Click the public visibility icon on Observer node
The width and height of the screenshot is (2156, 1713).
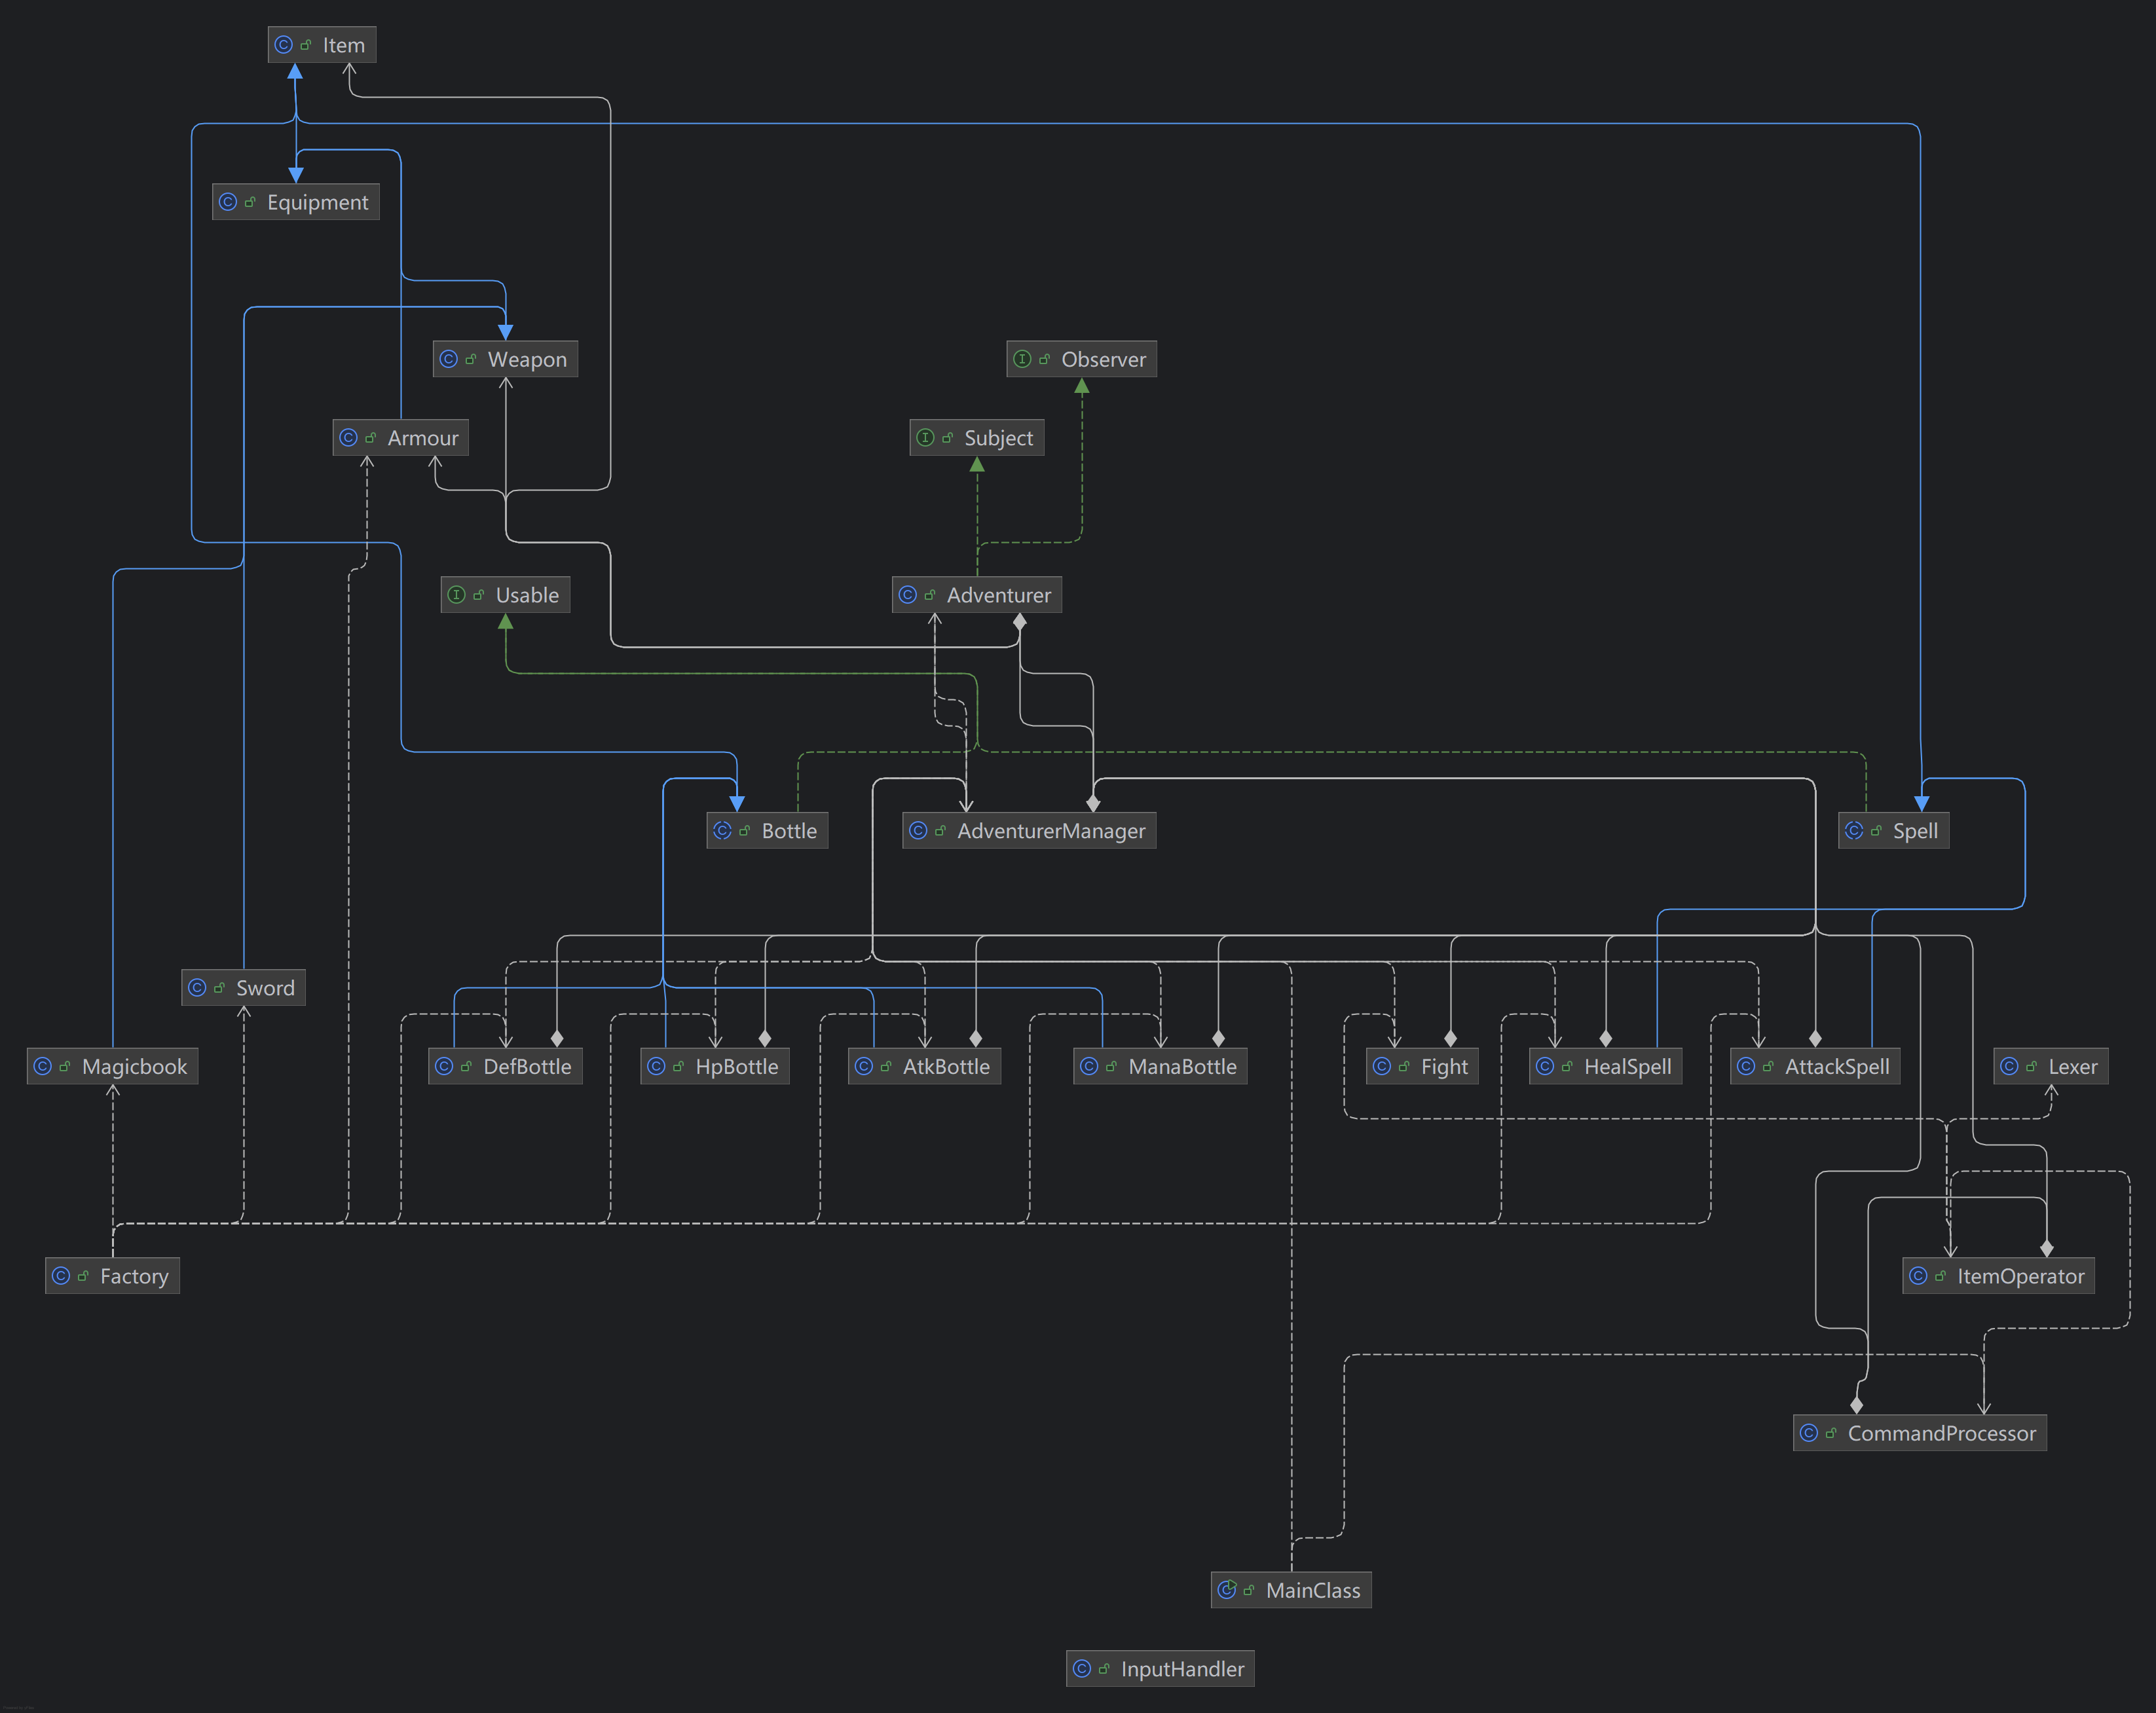click(x=1045, y=359)
